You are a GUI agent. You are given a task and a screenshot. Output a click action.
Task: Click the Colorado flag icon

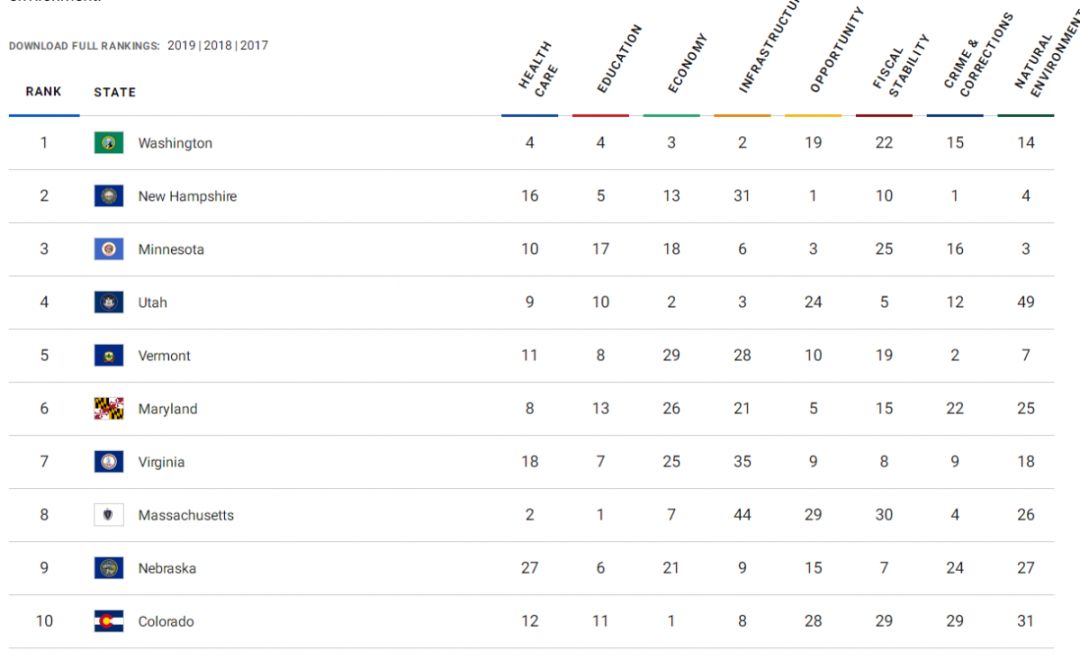(109, 621)
